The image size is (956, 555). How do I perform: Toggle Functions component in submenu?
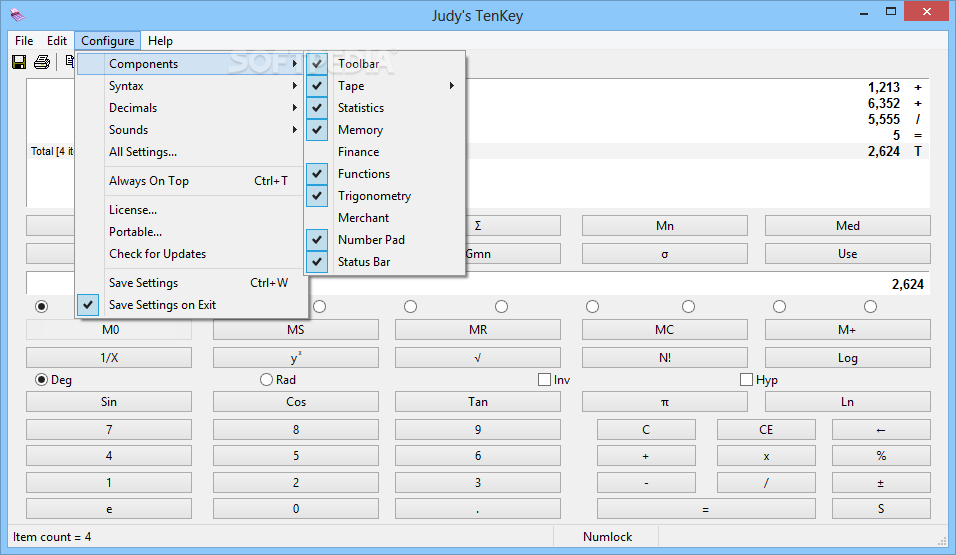[x=385, y=174]
